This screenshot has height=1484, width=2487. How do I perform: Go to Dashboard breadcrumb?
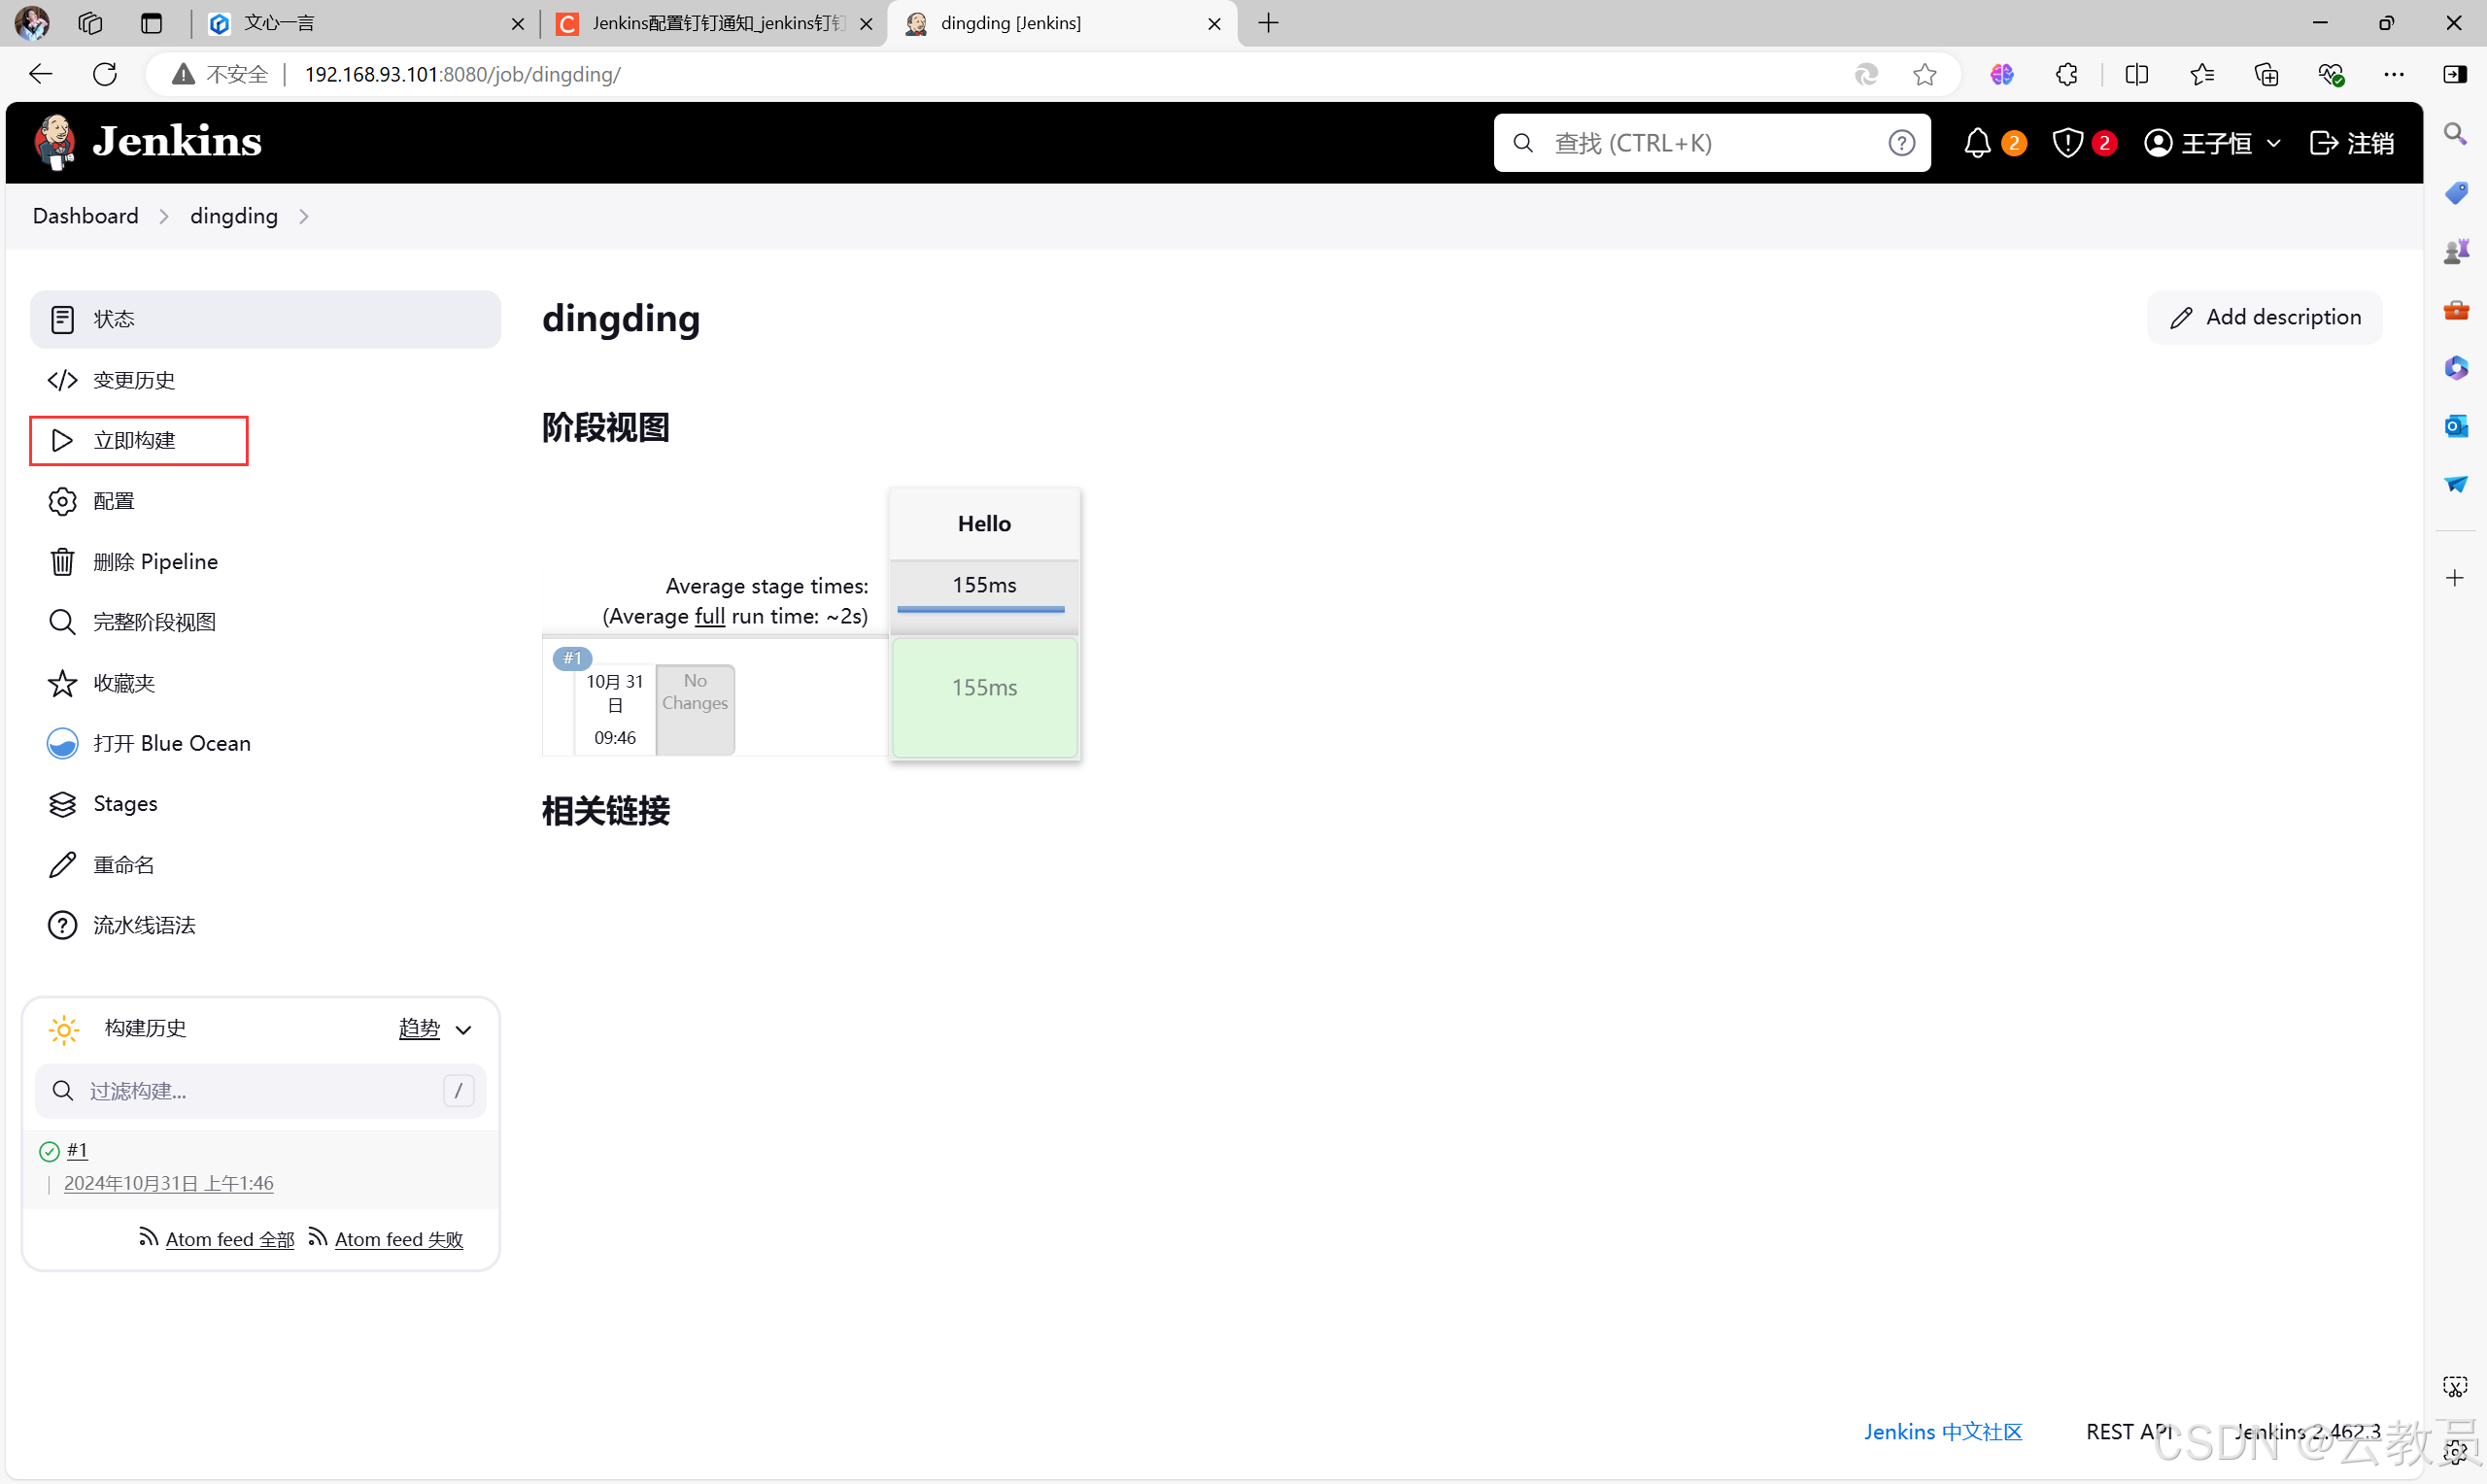tap(86, 216)
